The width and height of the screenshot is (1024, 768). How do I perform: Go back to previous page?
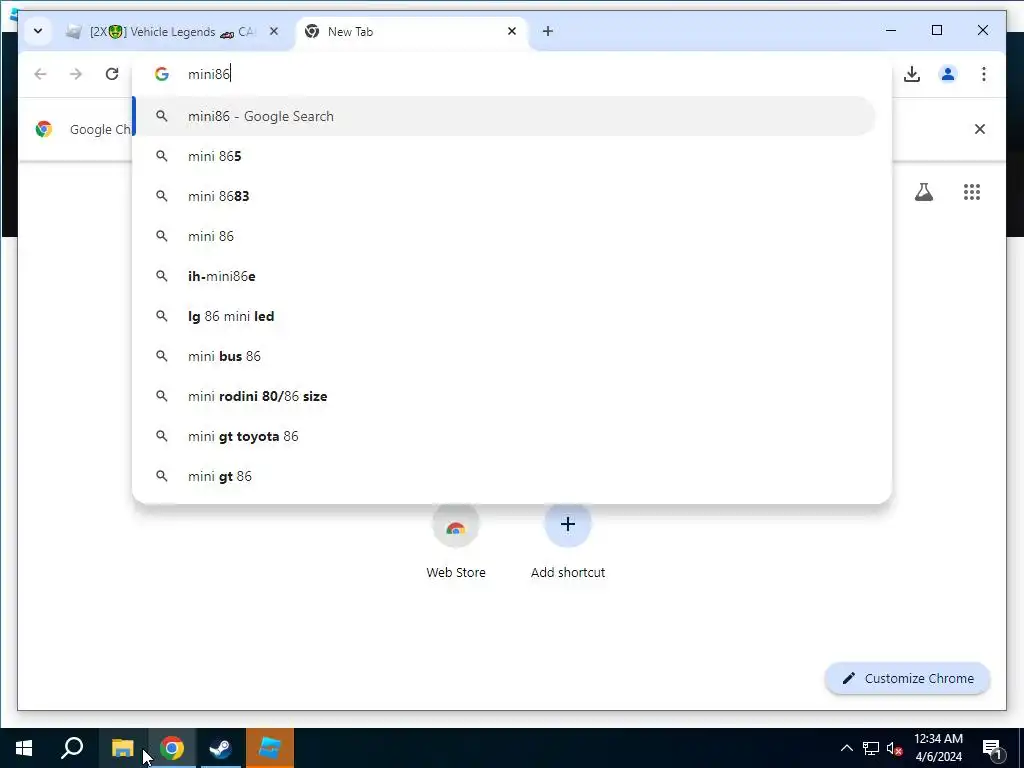coord(40,74)
